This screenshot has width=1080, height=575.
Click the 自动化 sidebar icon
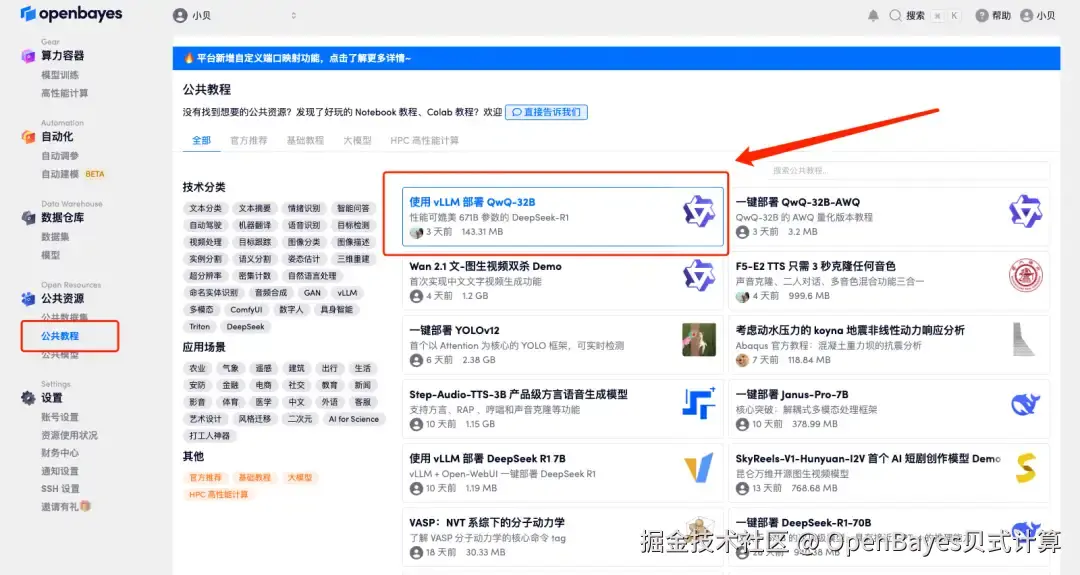(x=28, y=136)
